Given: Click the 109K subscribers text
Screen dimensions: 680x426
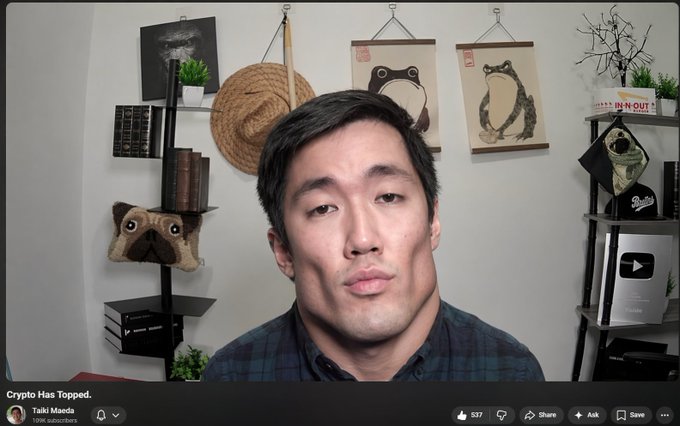Looking at the screenshot, I should coord(55,420).
